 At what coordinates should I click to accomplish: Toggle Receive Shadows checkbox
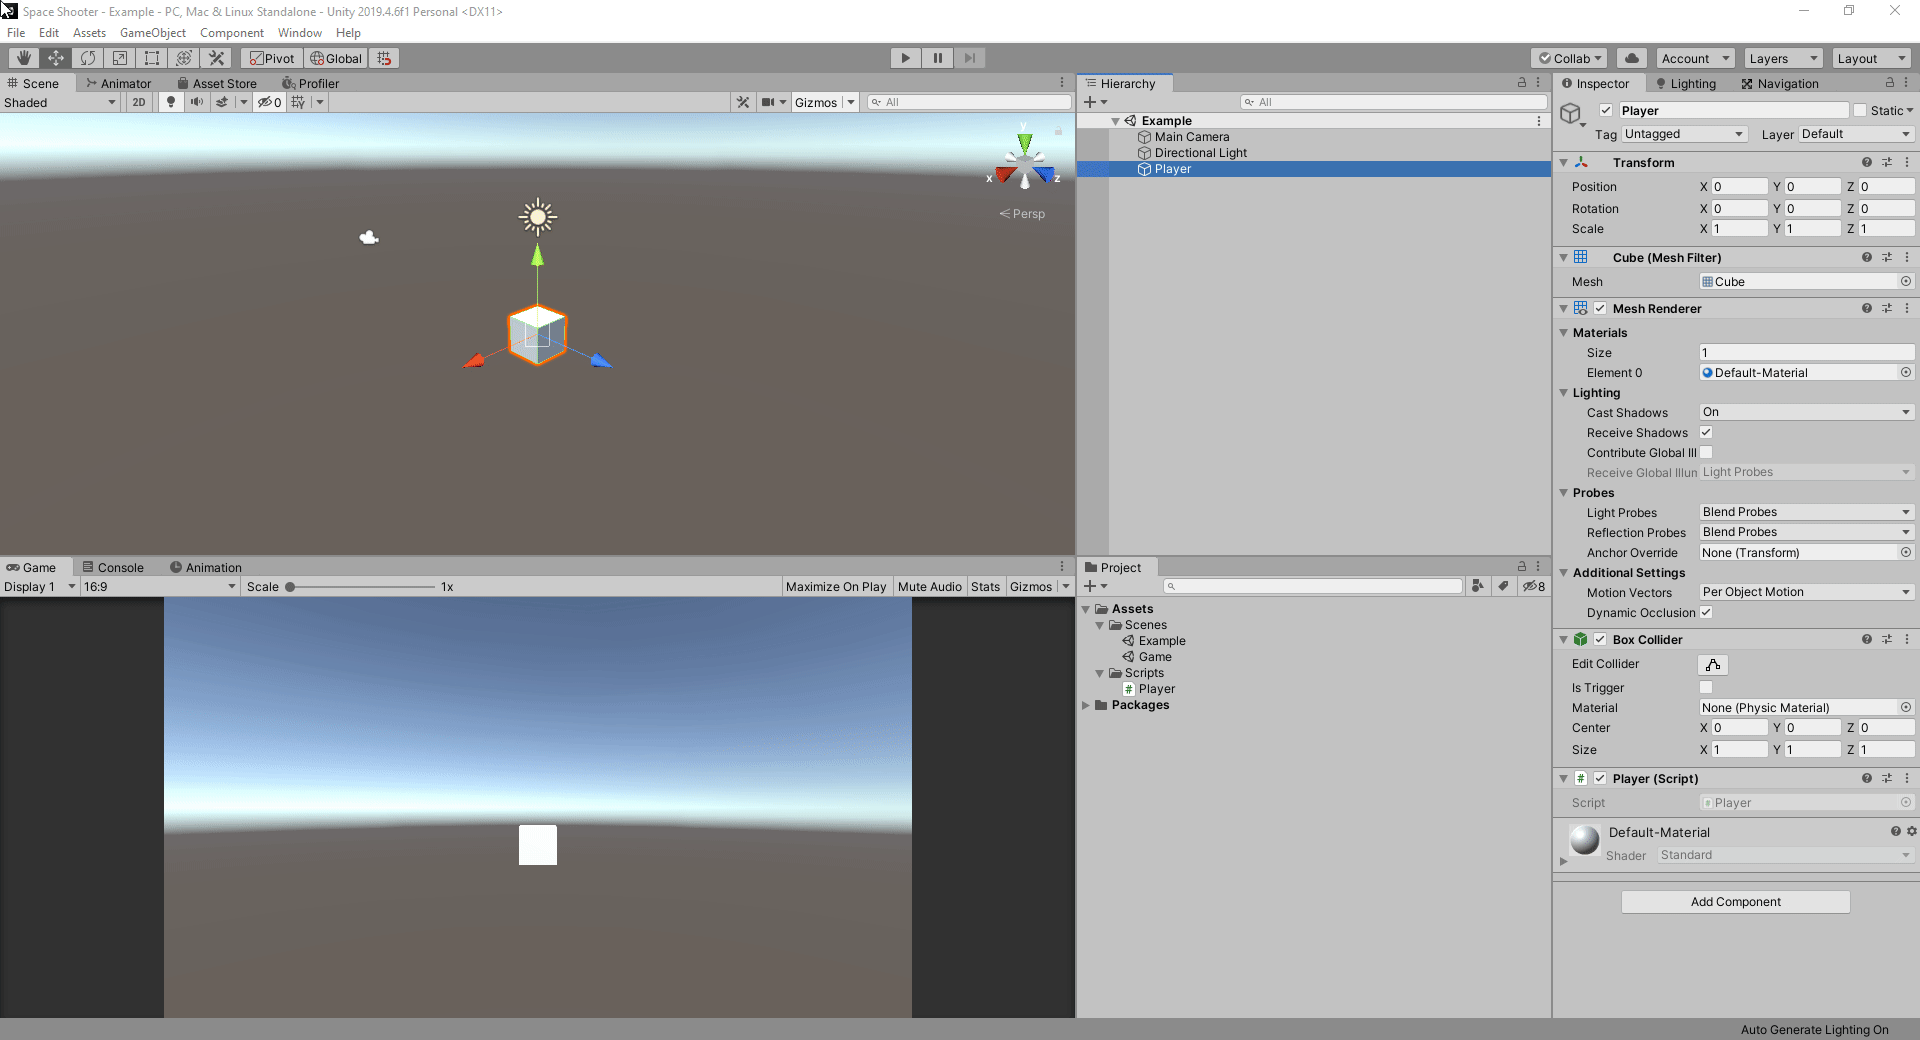[x=1706, y=432]
